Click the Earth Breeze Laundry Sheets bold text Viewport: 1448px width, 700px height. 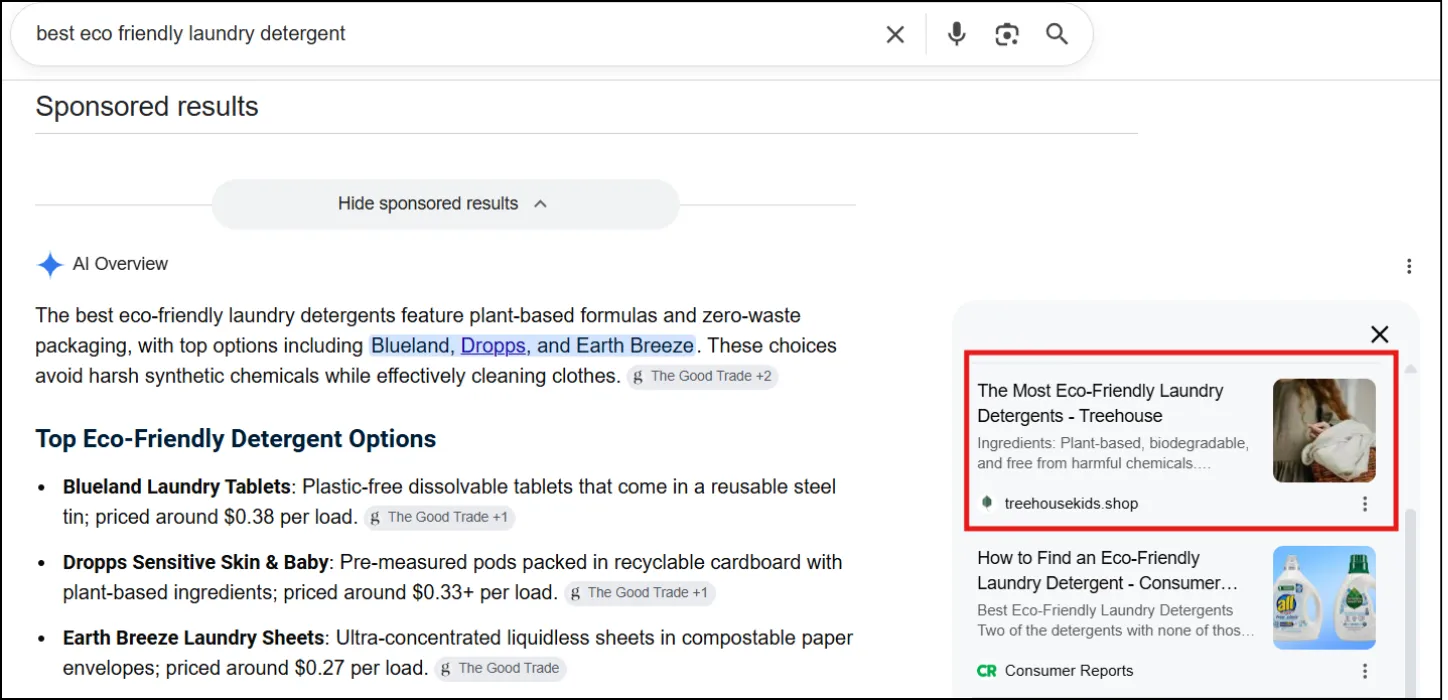194,638
